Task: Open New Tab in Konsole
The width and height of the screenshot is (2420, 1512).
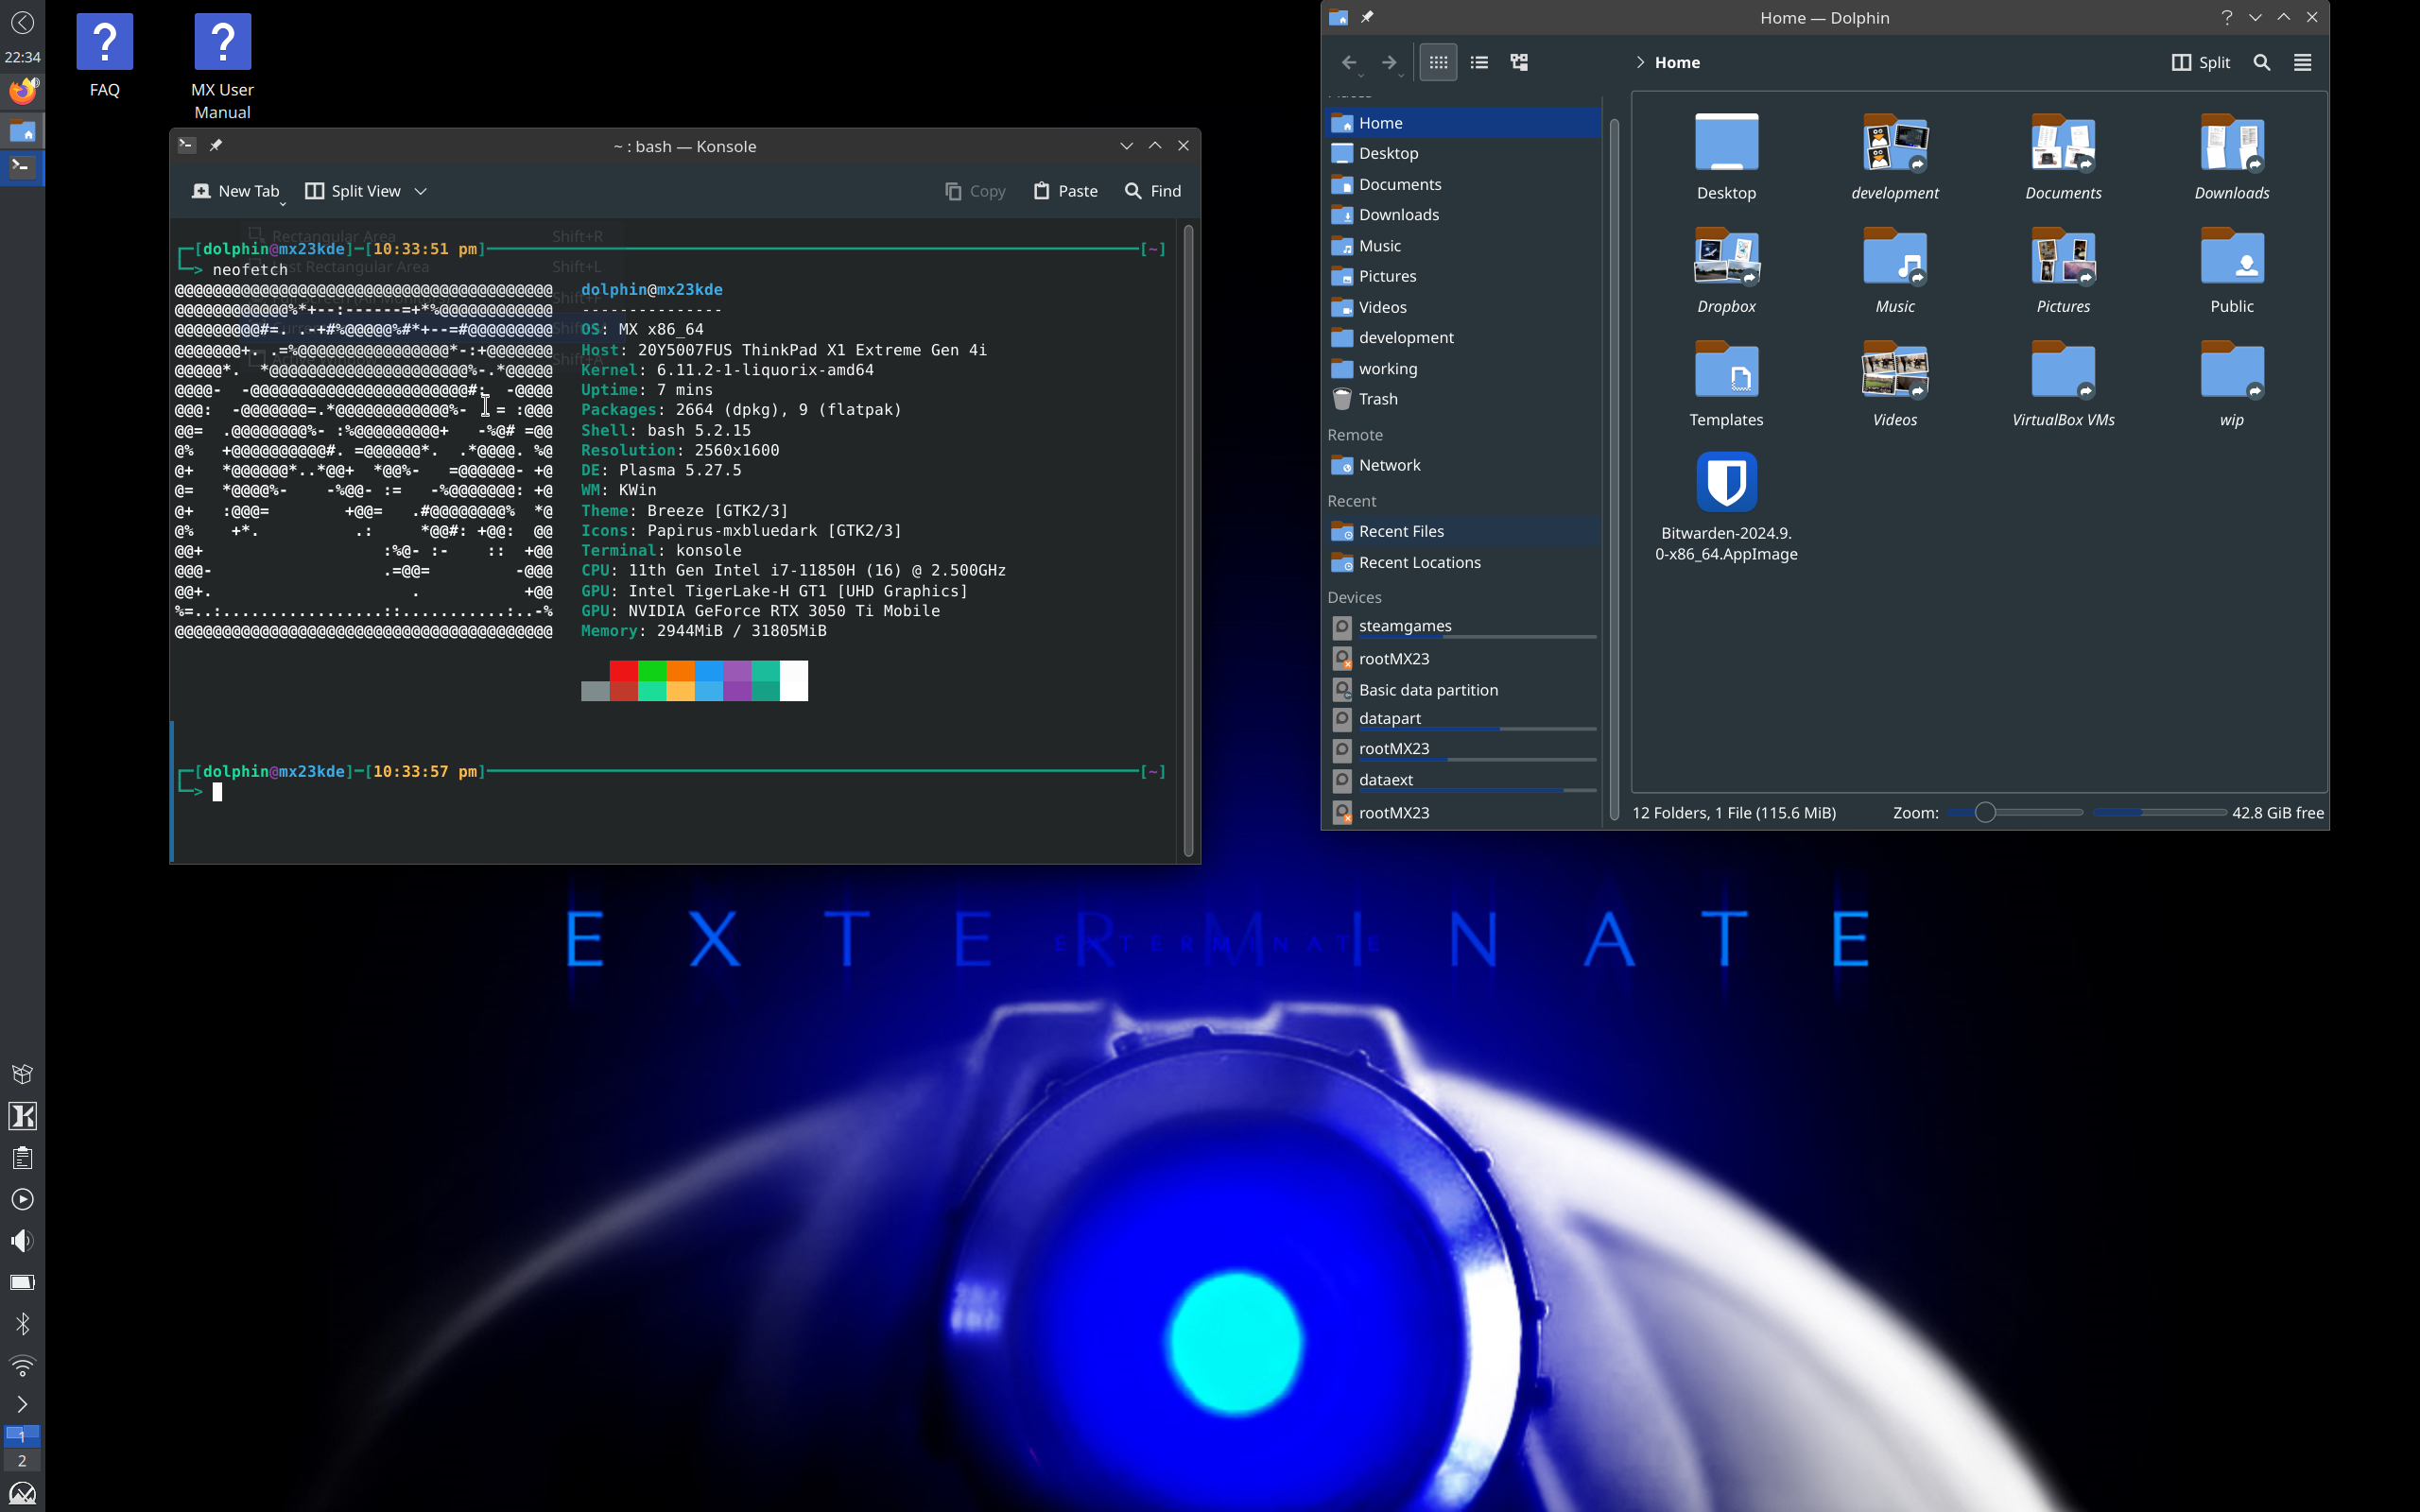Action: point(237,191)
